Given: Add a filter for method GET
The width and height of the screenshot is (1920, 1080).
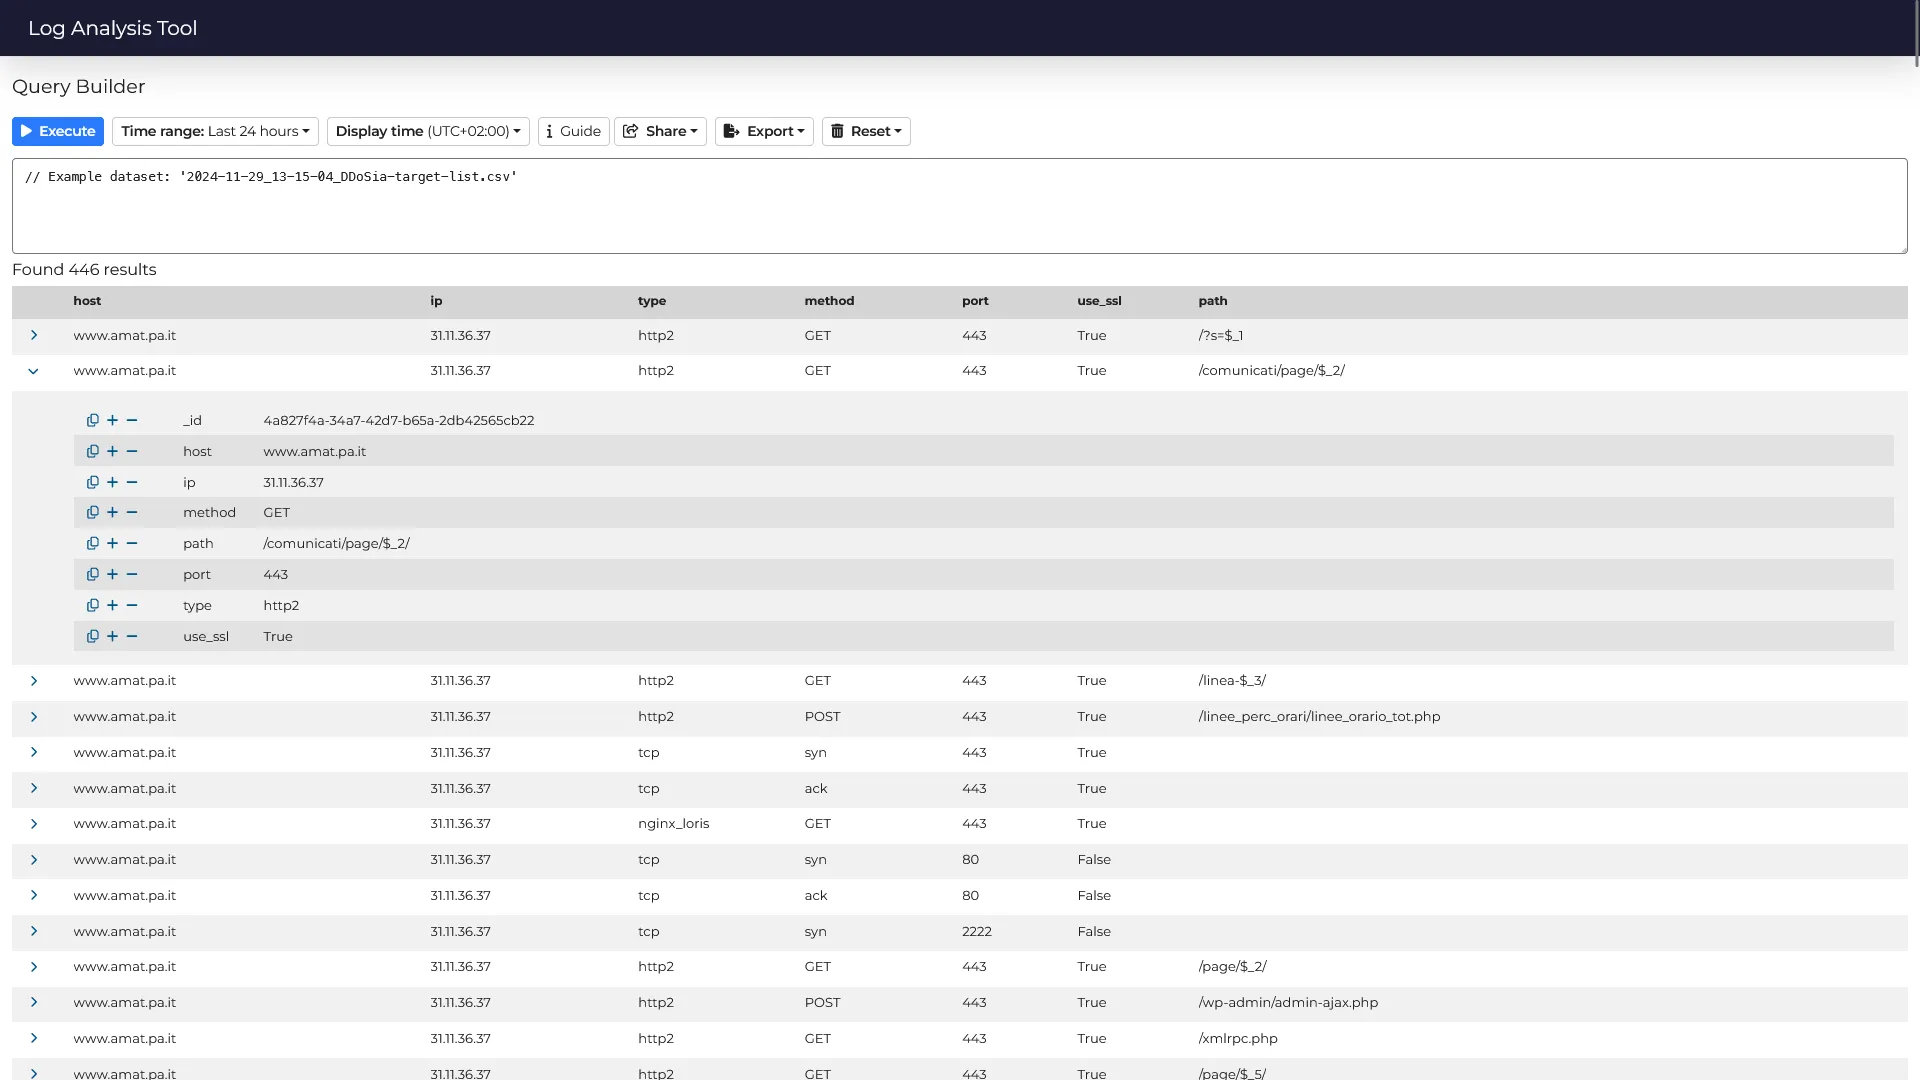Looking at the screenshot, I should (x=113, y=512).
